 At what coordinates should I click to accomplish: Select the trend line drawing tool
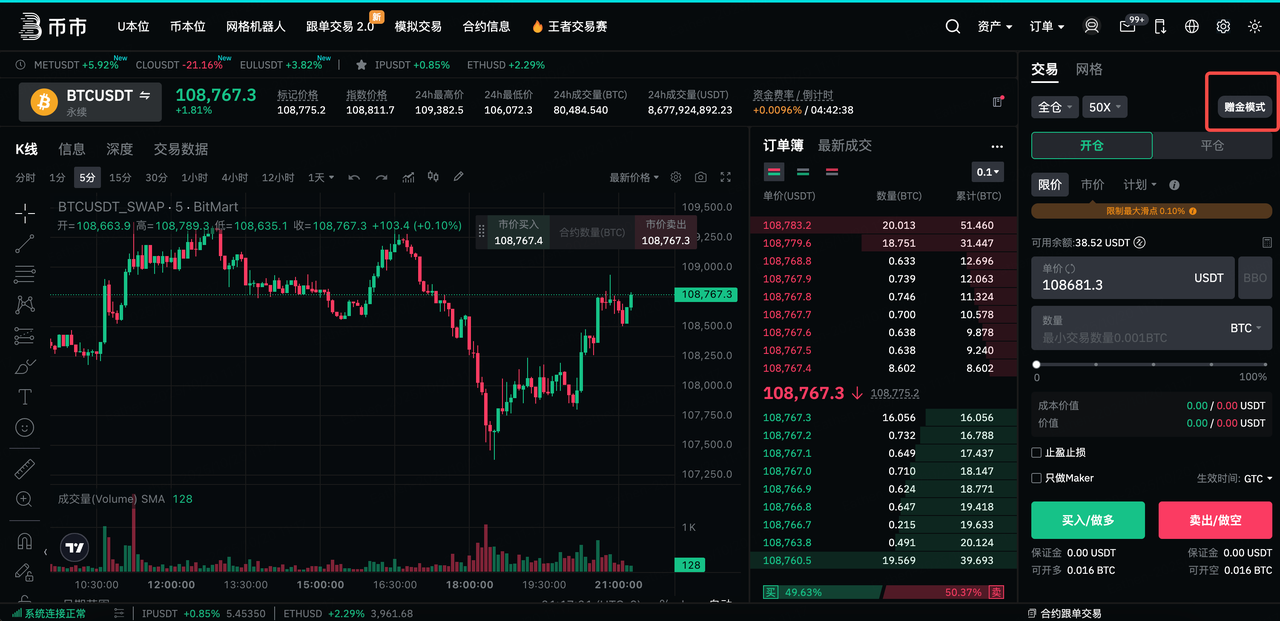25,243
